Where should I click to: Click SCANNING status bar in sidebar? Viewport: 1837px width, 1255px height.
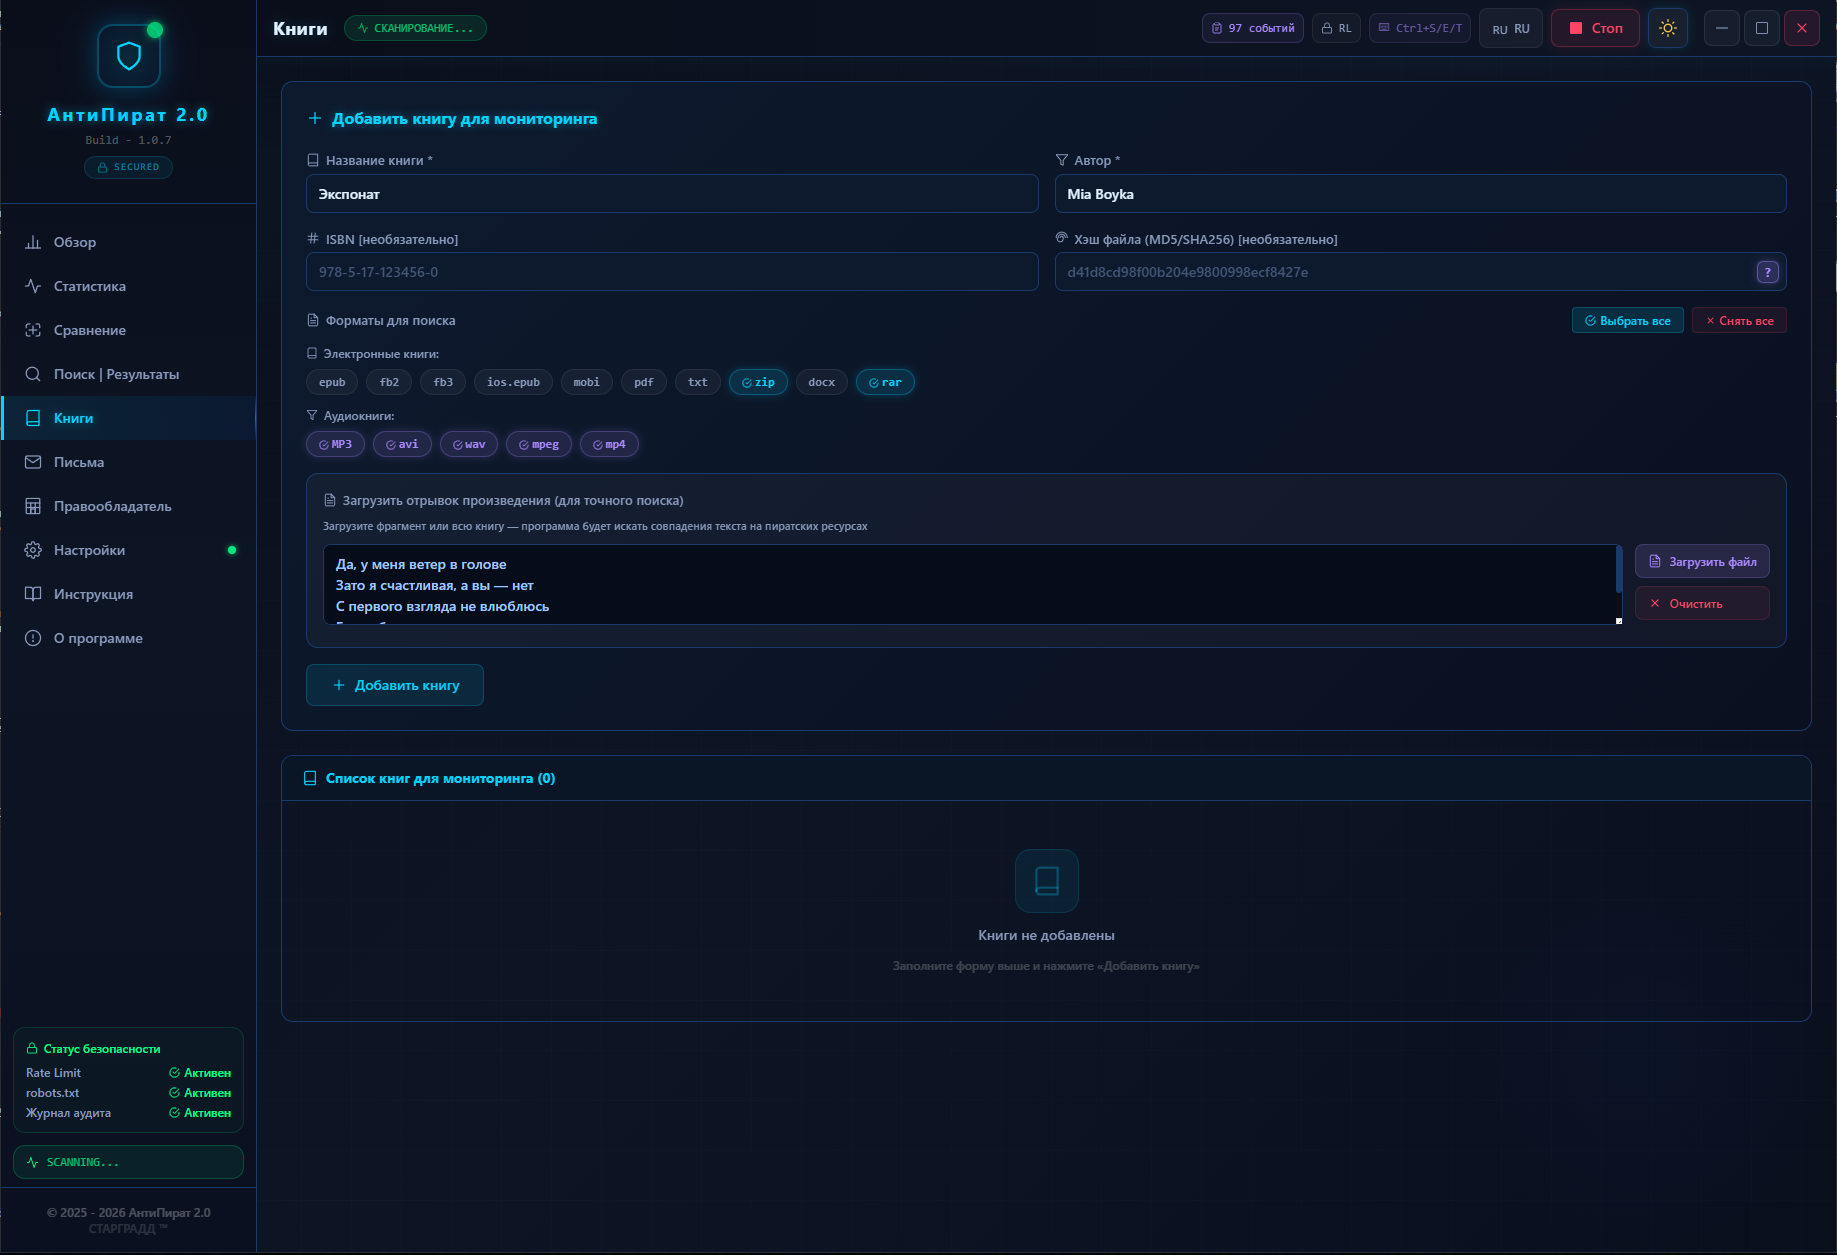[x=128, y=1162]
